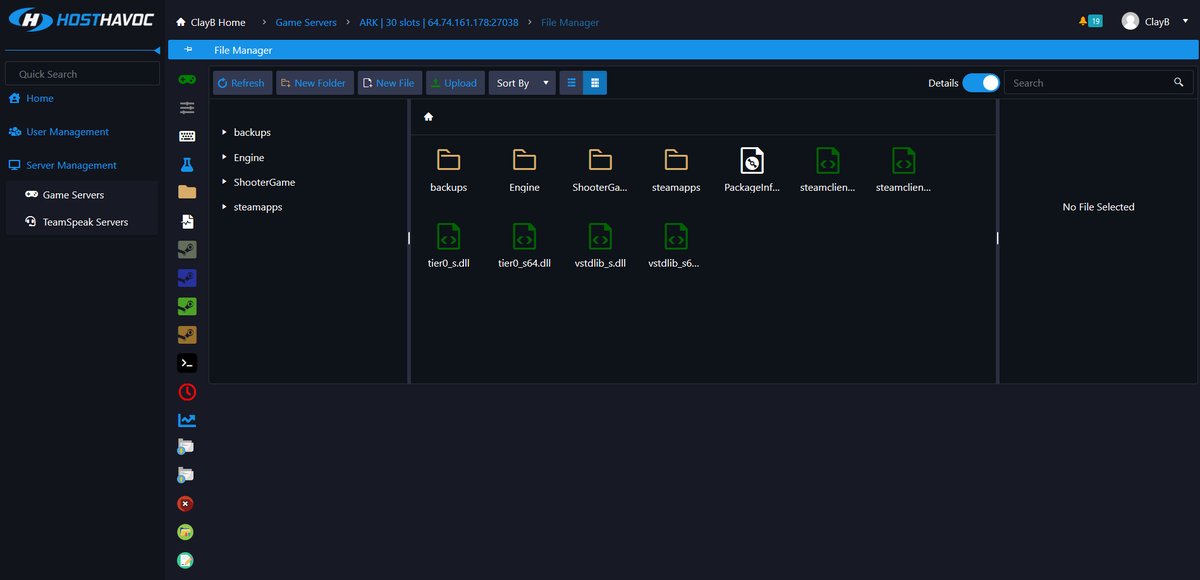Click the flask icon in the sidebar
Viewport: 1200px width, 580px height.
(186, 162)
